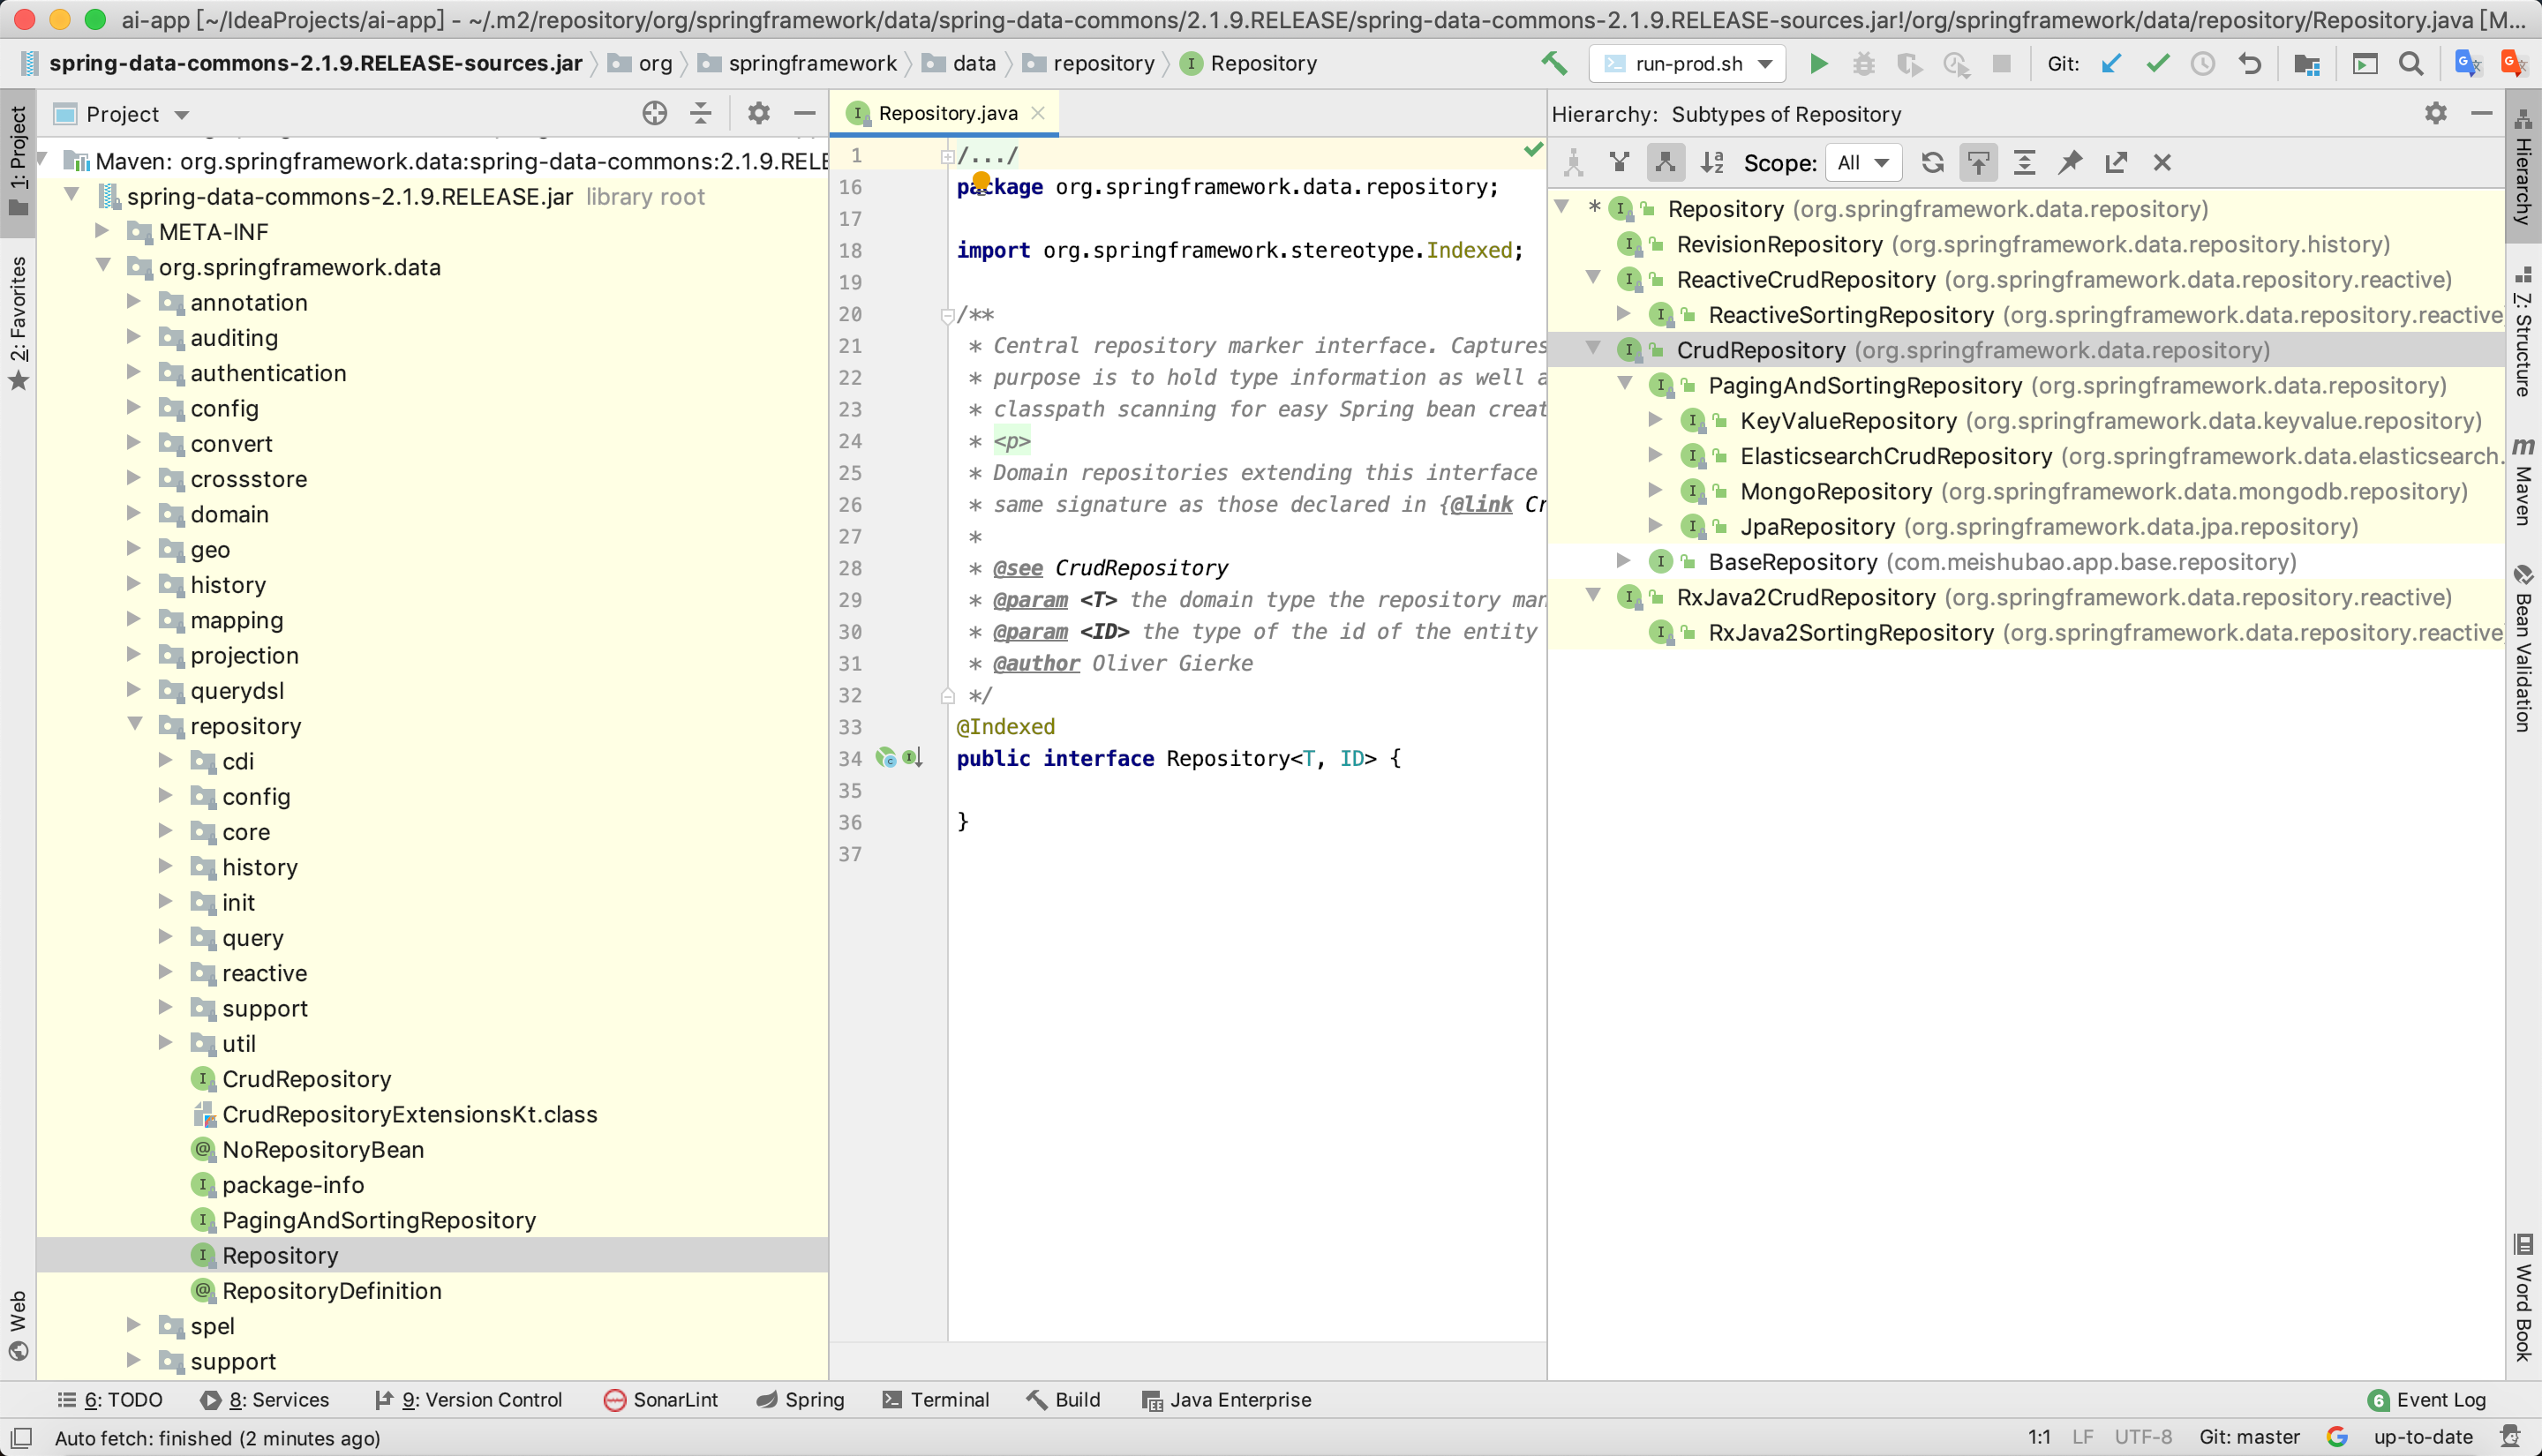Screen dimensions: 2542x1456
Task: Open the Event Log
Action: (x=2427, y=1399)
